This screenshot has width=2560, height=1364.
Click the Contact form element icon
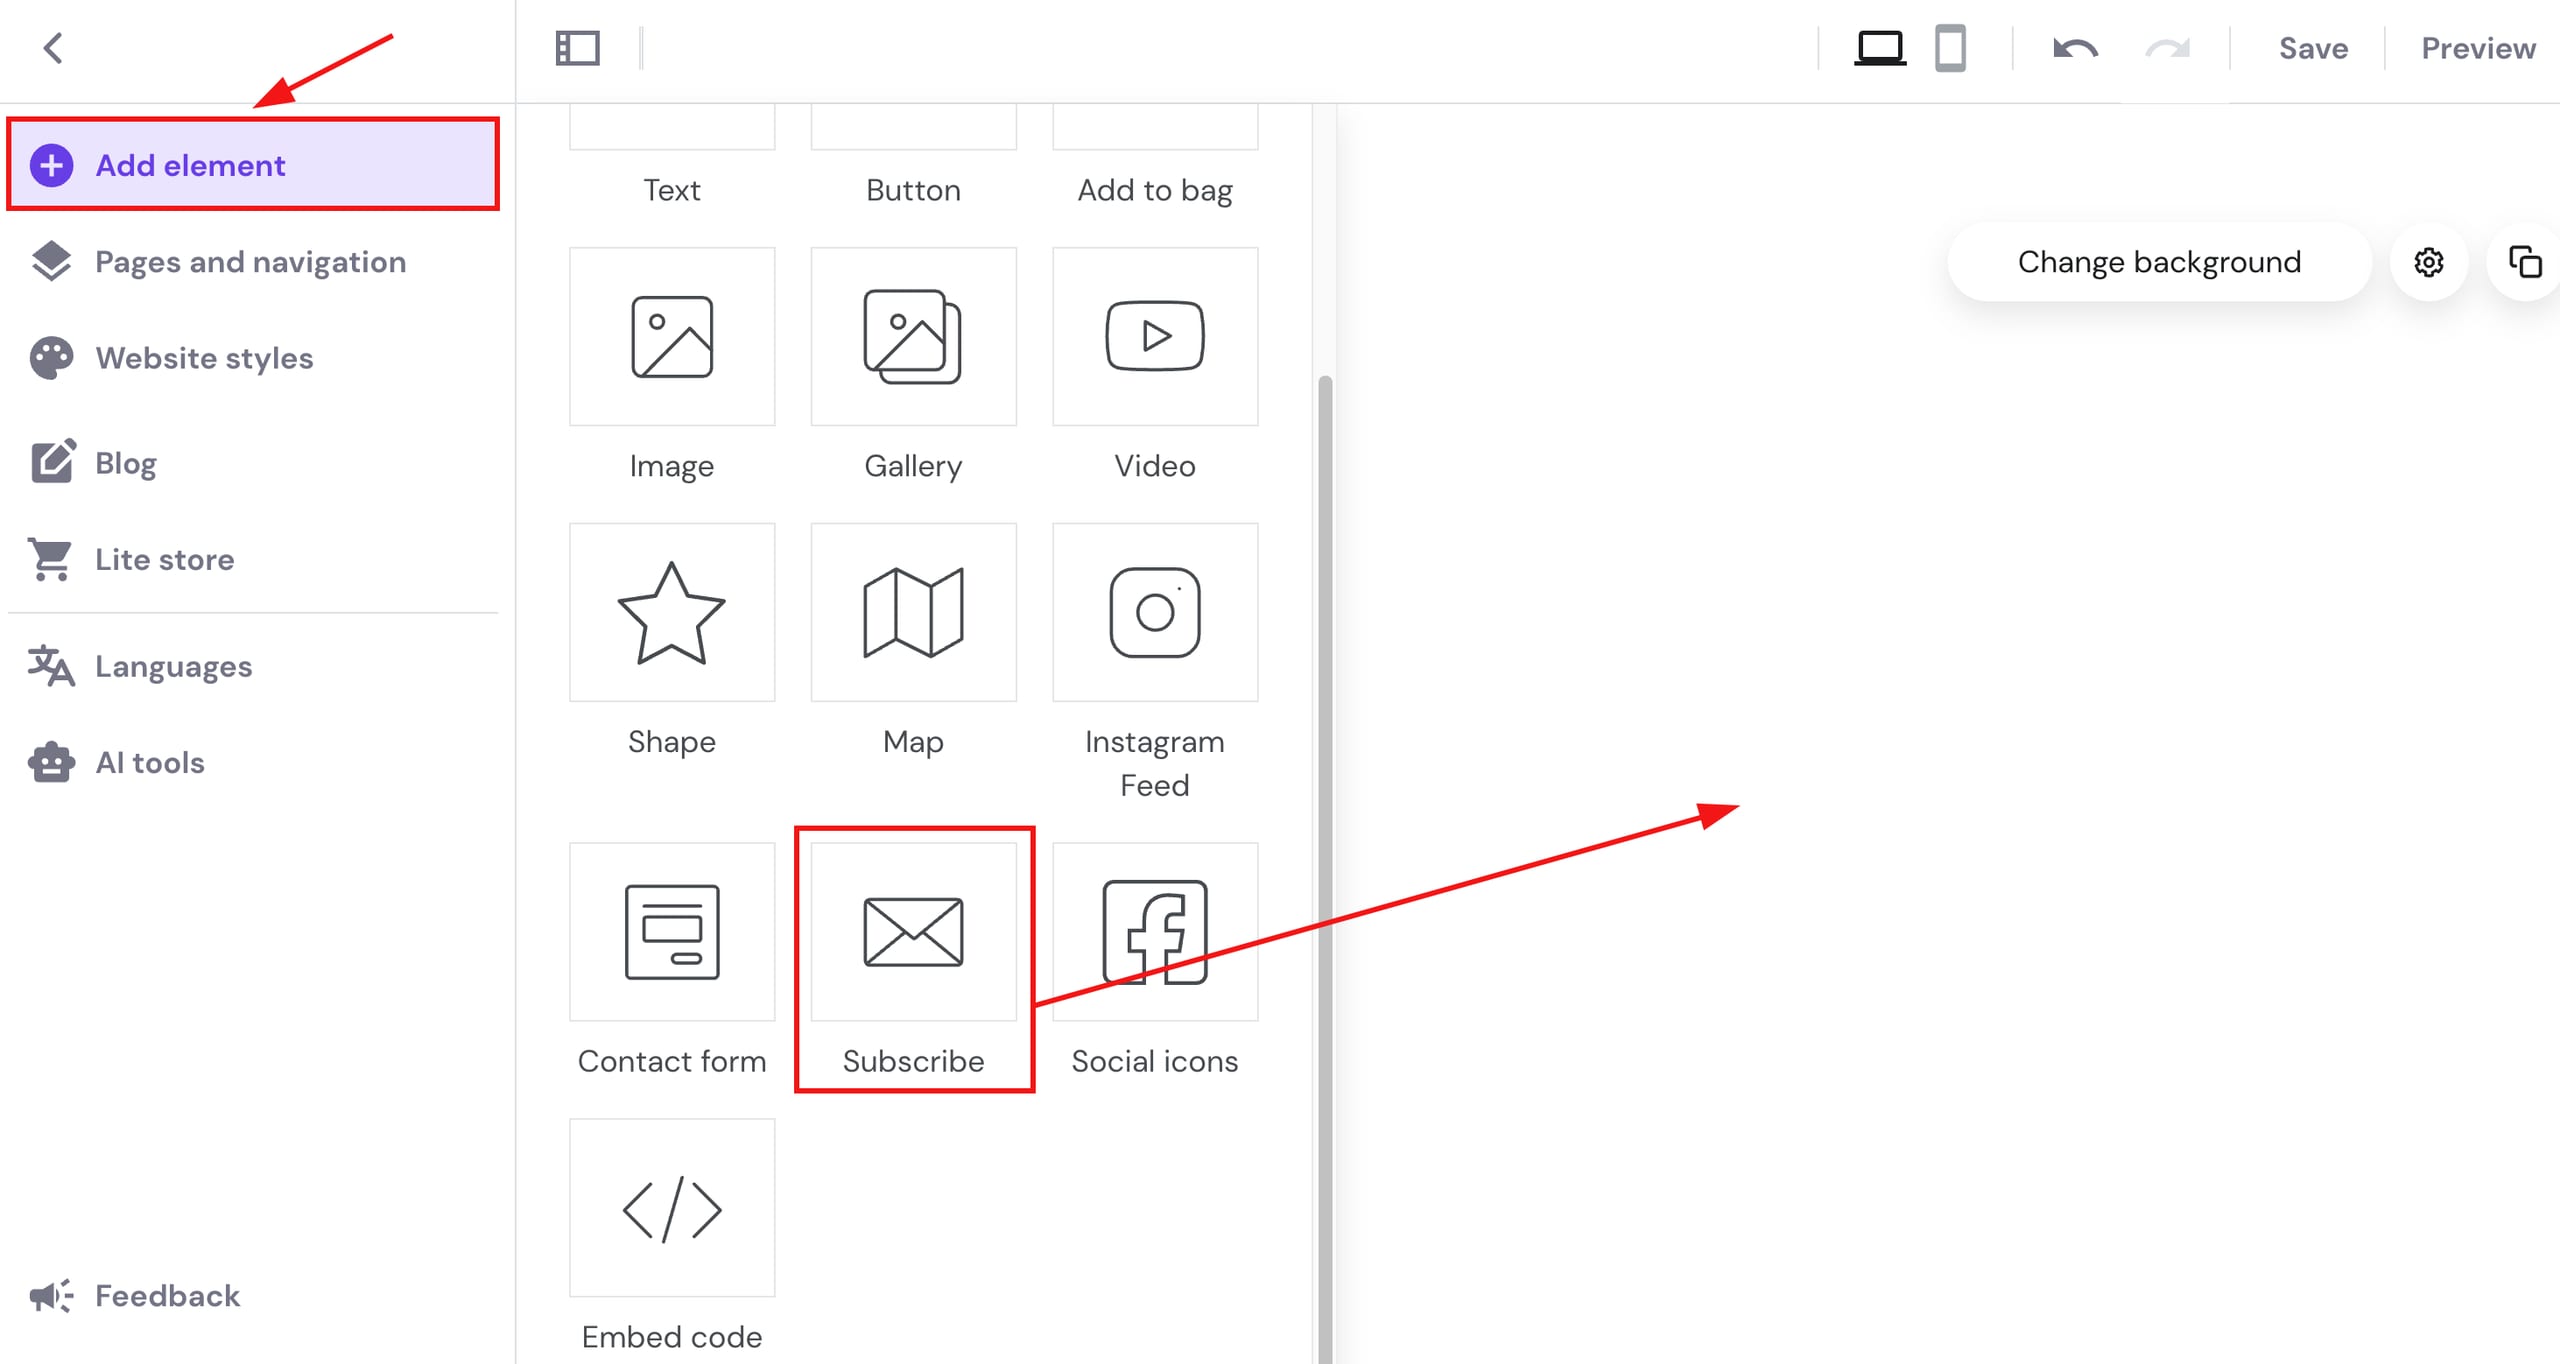coord(672,932)
